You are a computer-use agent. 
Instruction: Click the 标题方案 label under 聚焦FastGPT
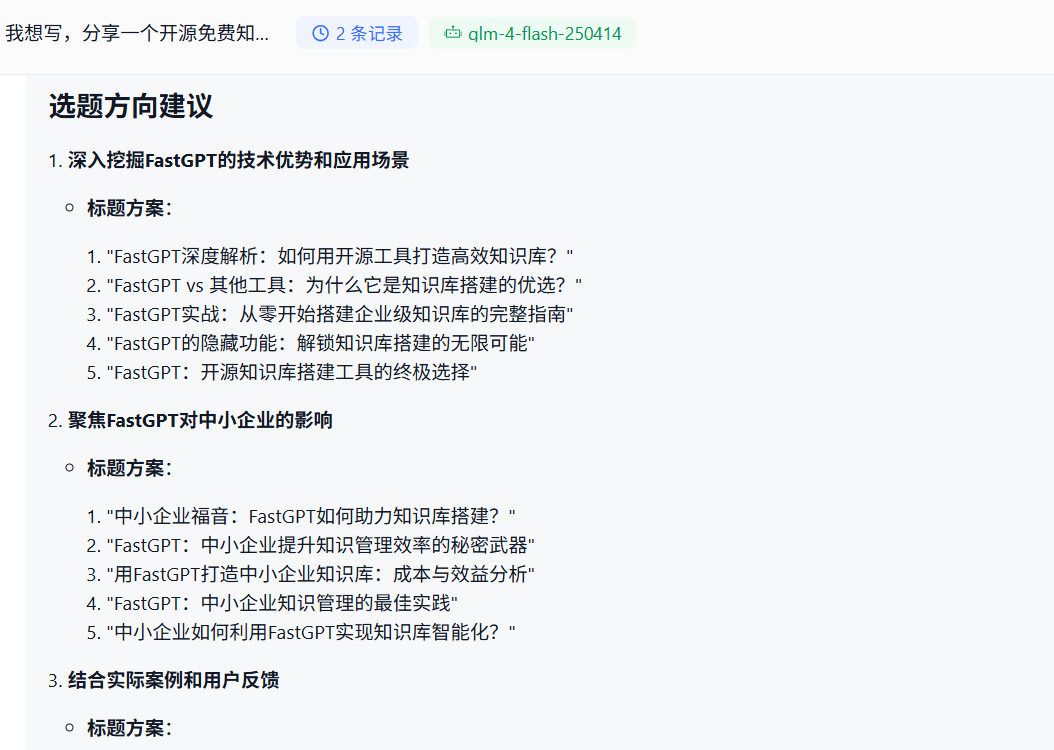click(x=129, y=468)
